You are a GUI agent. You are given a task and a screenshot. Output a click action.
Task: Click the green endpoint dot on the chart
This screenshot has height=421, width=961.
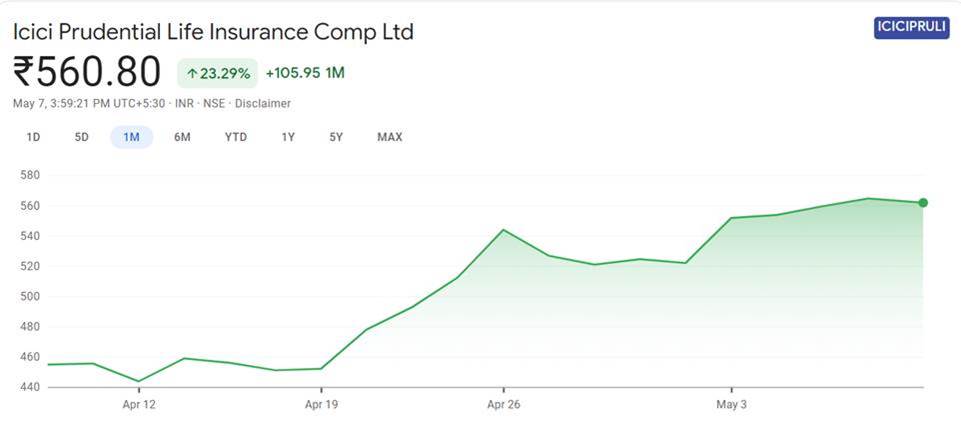[923, 203]
